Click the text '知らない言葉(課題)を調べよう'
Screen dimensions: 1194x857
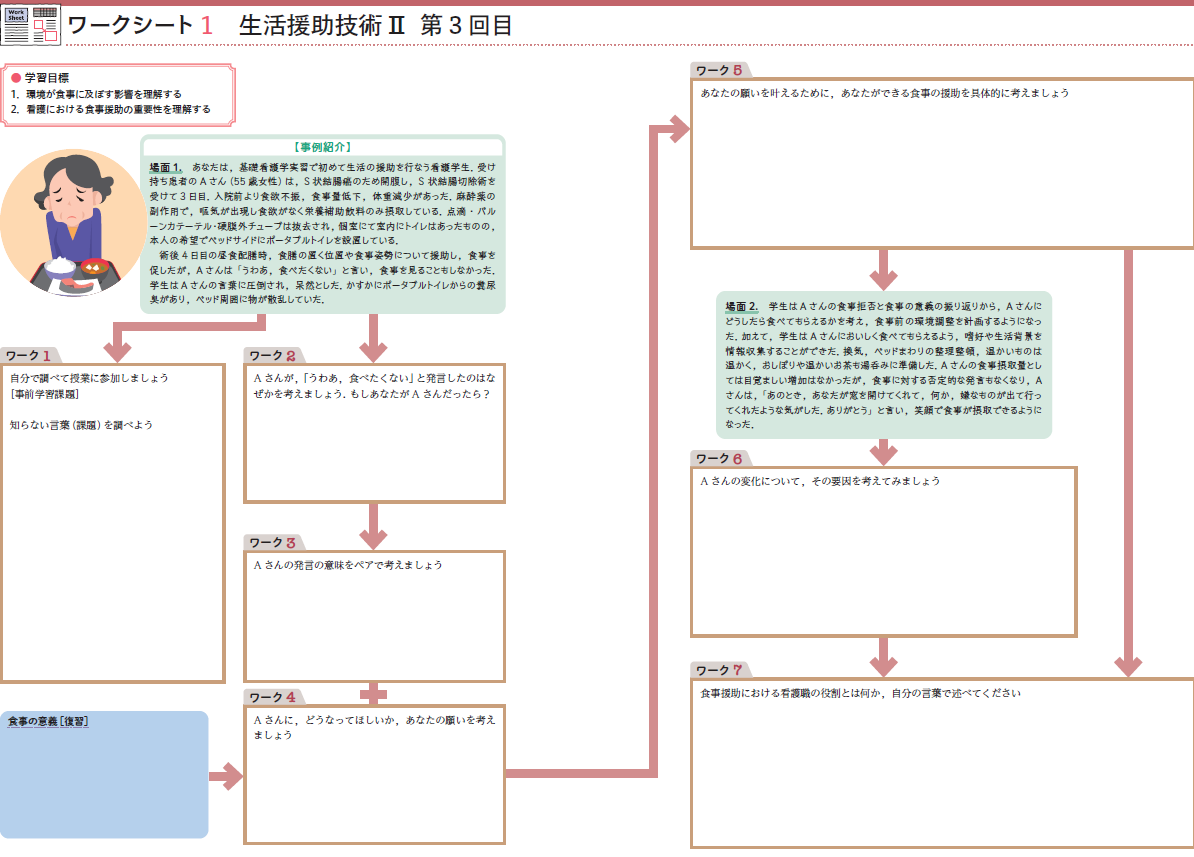tap(81, 425)
